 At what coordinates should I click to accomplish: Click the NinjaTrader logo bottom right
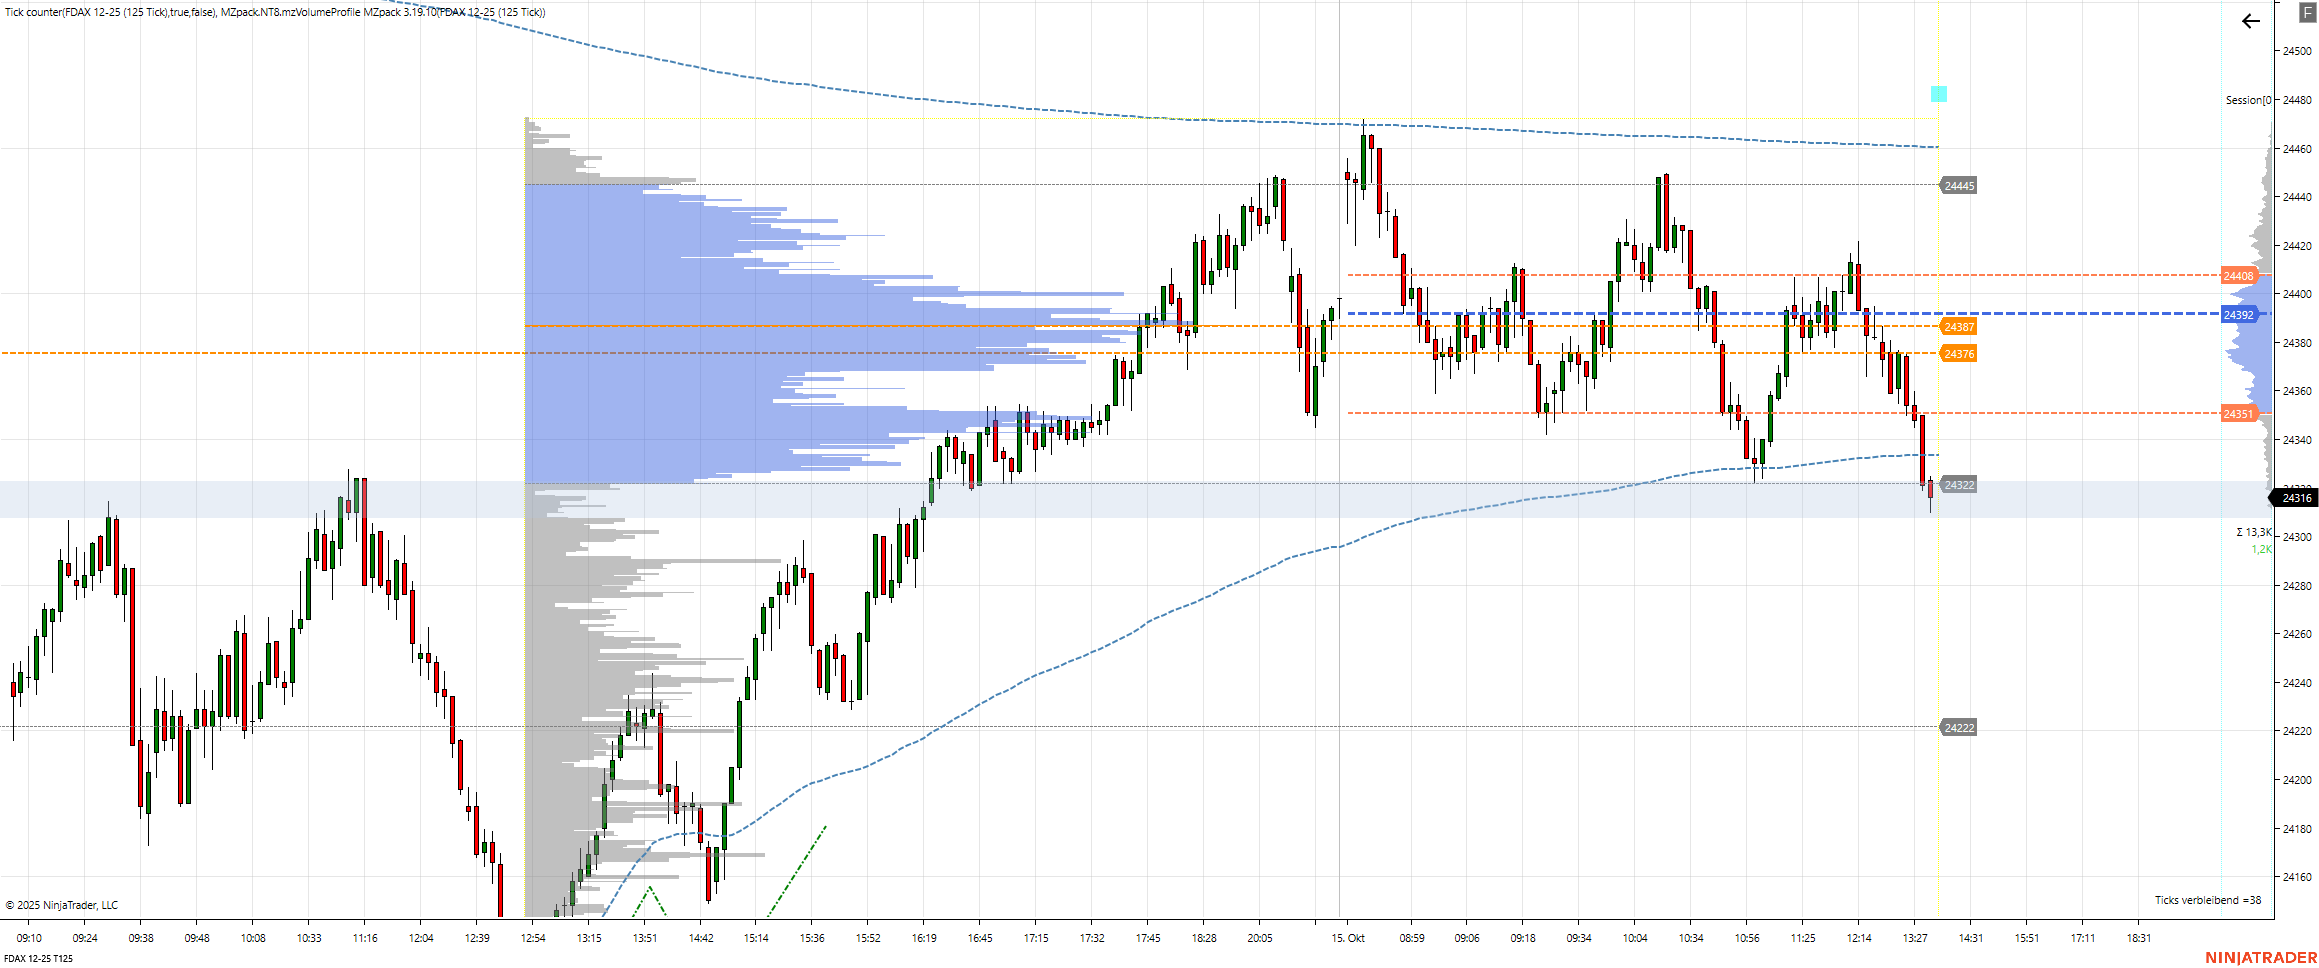click(x=2260, y=957)
